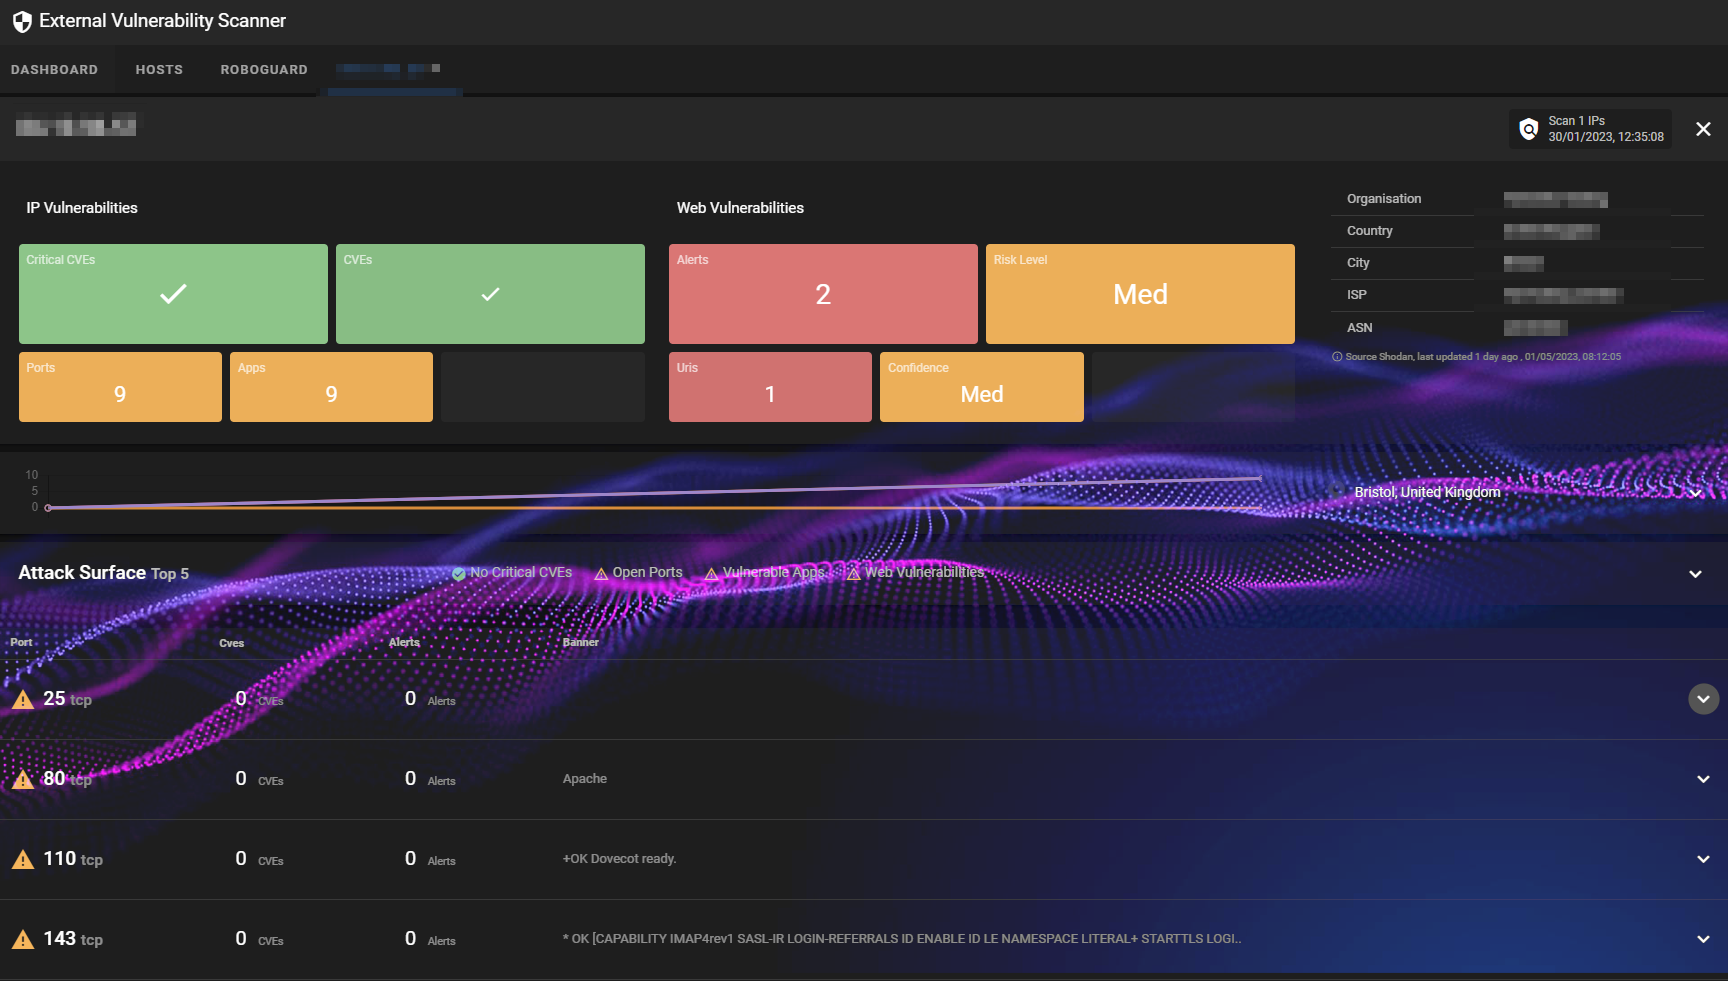Collapse the Attack Surface section chevron
Image resolution: width=1728 pixels, height=981 pixels.
(1695, 574)
